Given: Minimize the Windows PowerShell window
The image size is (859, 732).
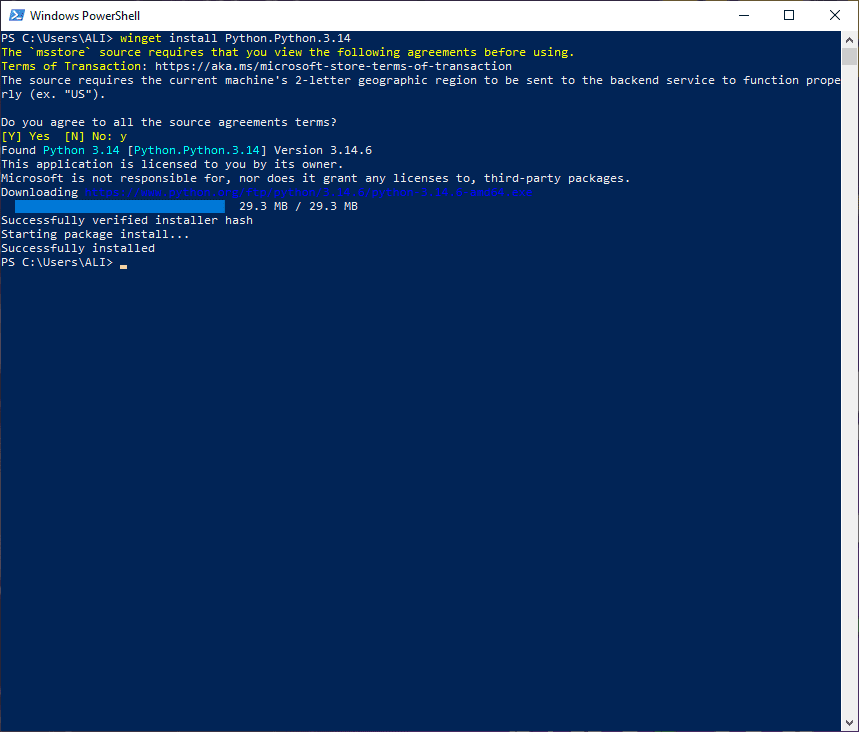Looking at the screenshot, I should point(743,15).
